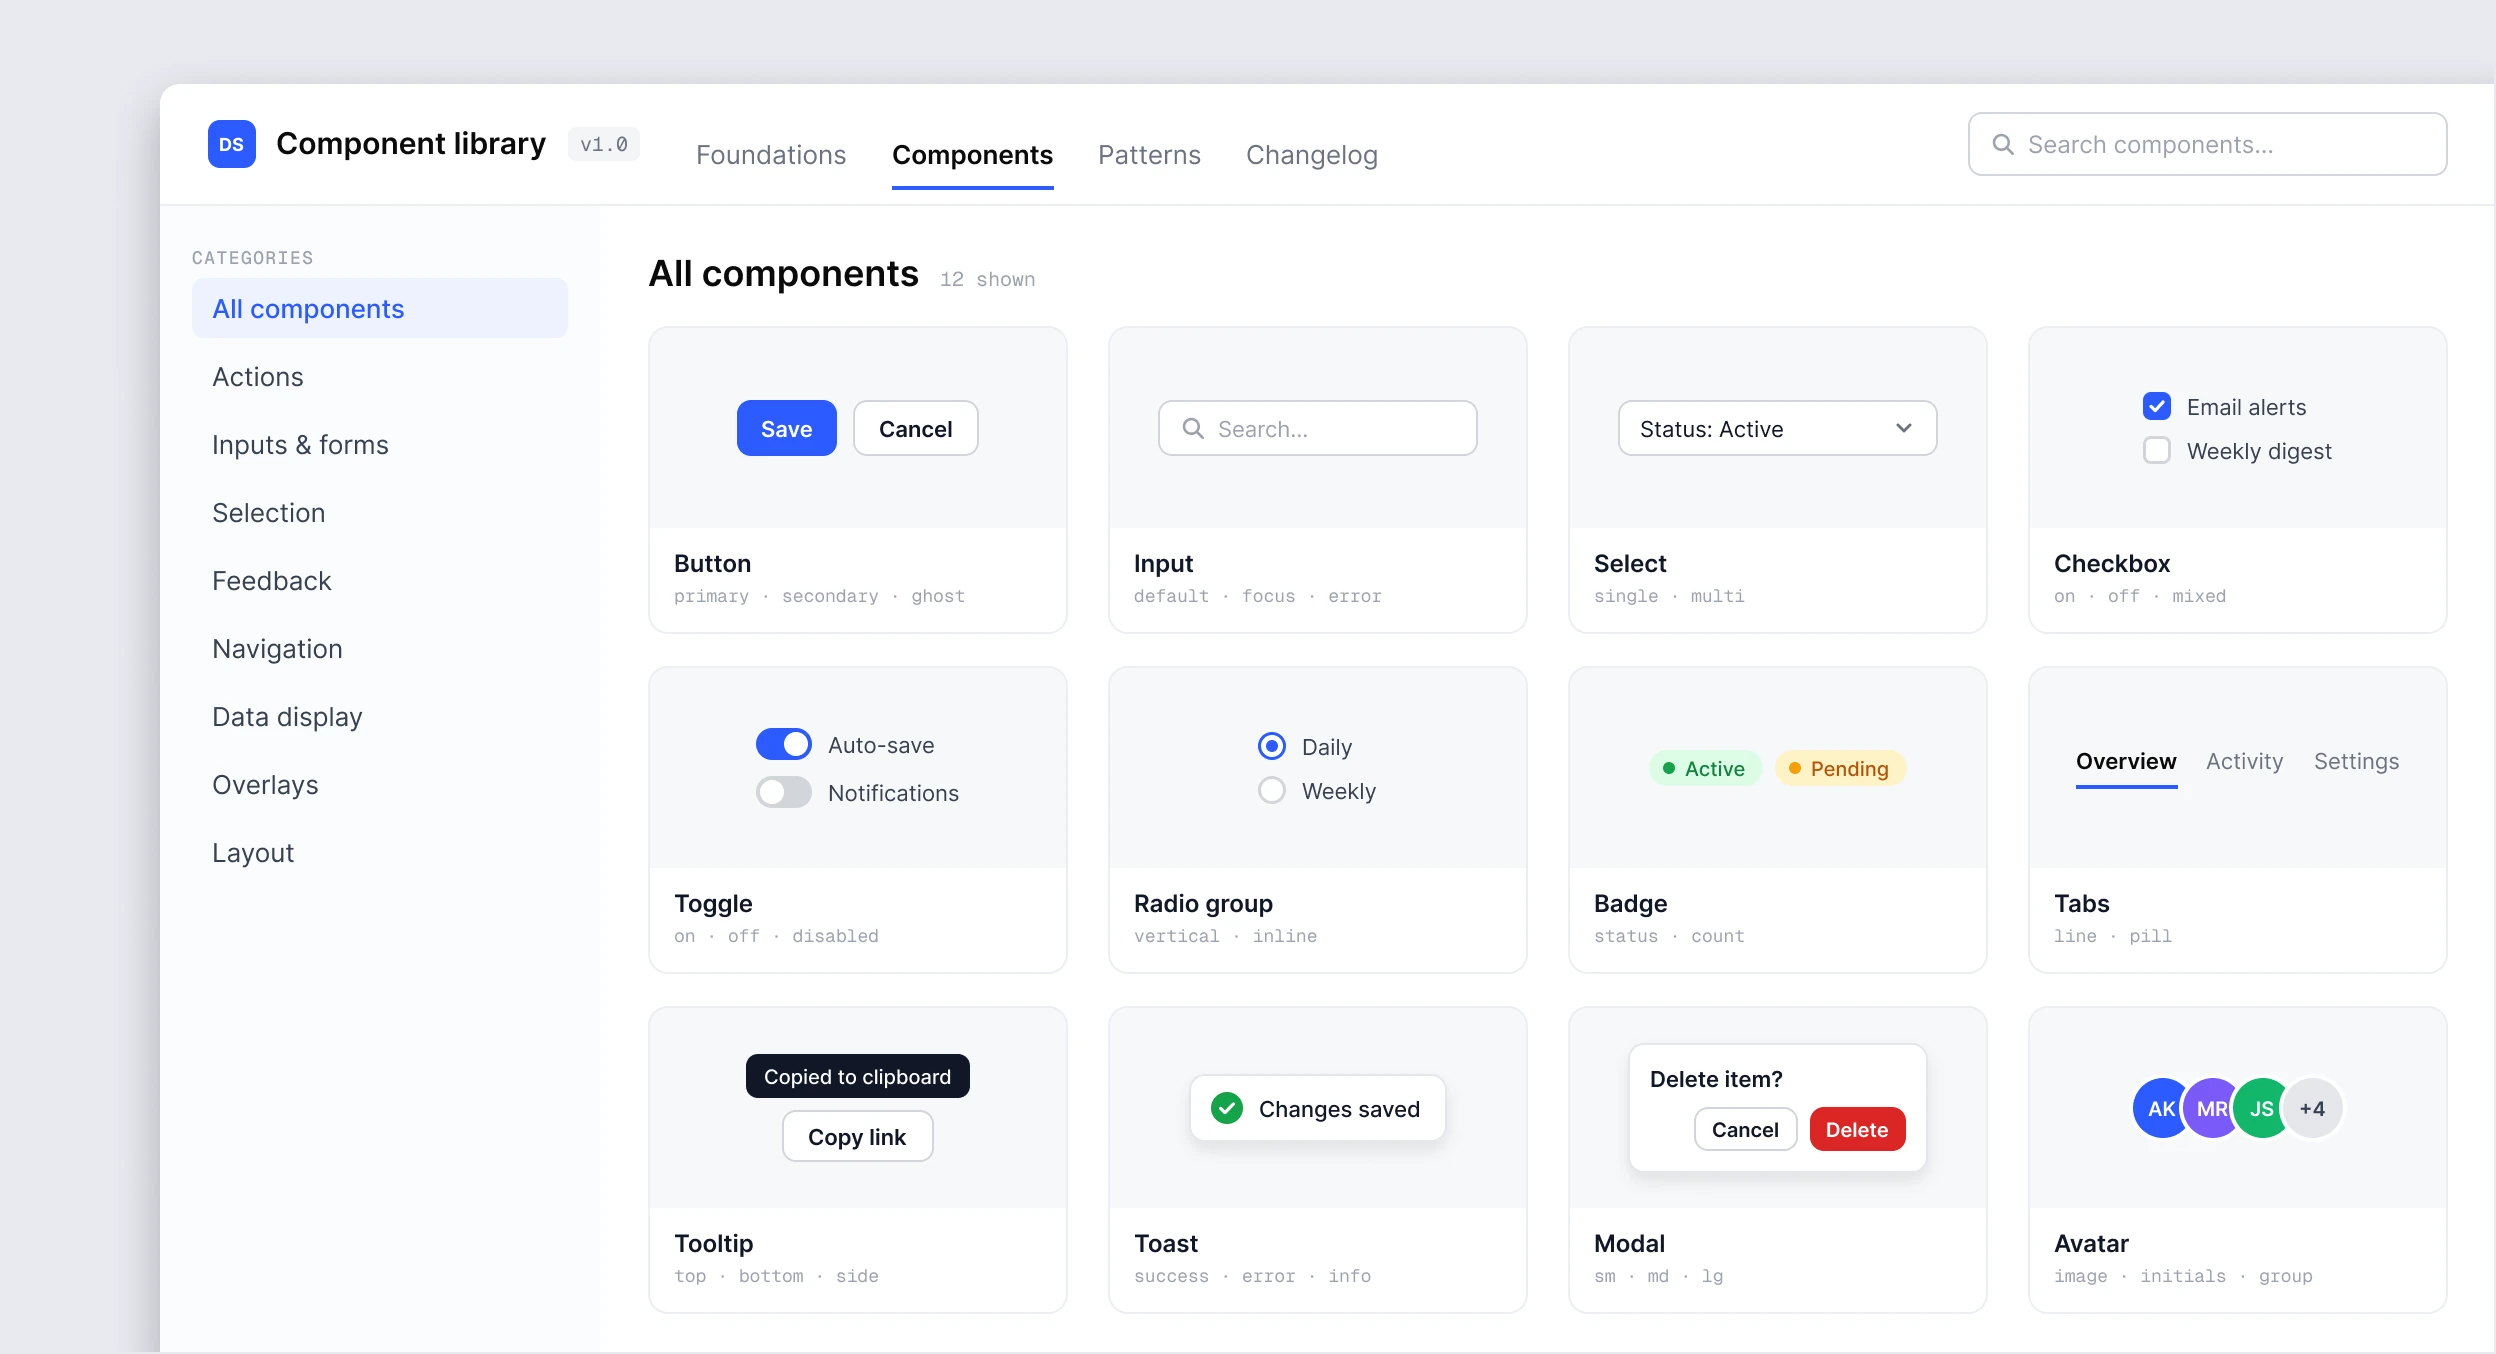Select the Overlays category
The image size is (2496, 1354).
coord(380,784)
